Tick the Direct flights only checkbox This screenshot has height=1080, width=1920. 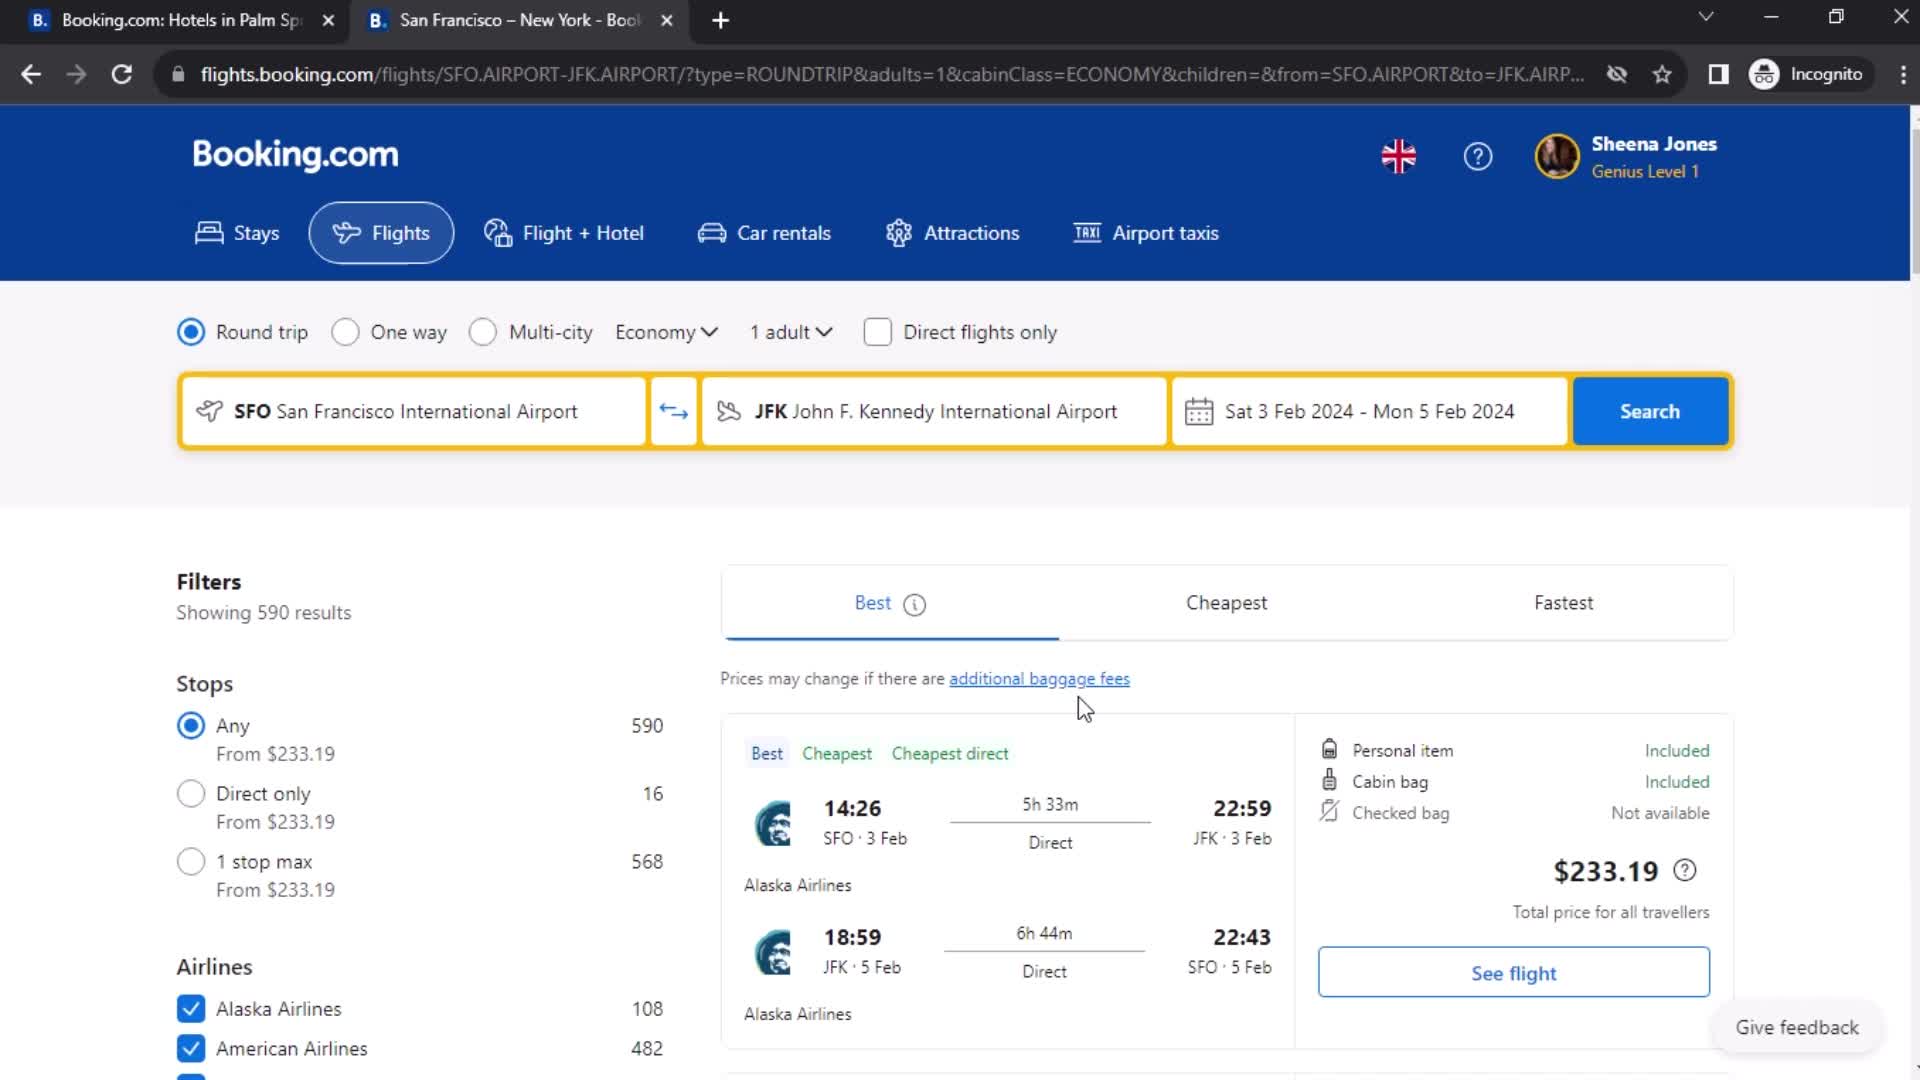pos(877,332)
